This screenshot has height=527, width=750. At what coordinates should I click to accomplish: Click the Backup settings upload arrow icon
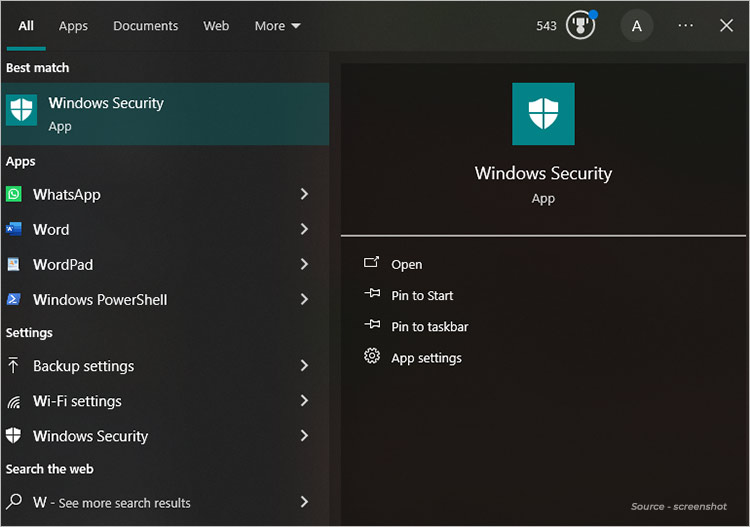tap(13, 365)
